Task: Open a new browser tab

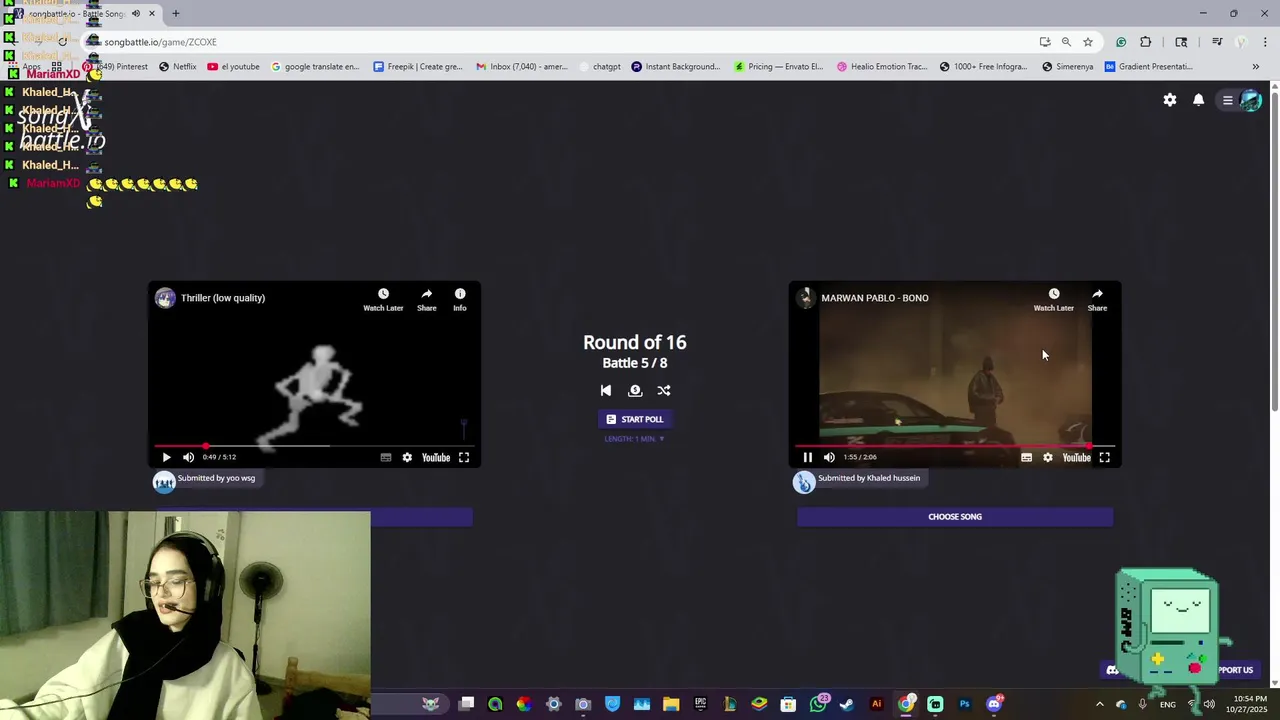Action: click(x=176, y=14)
